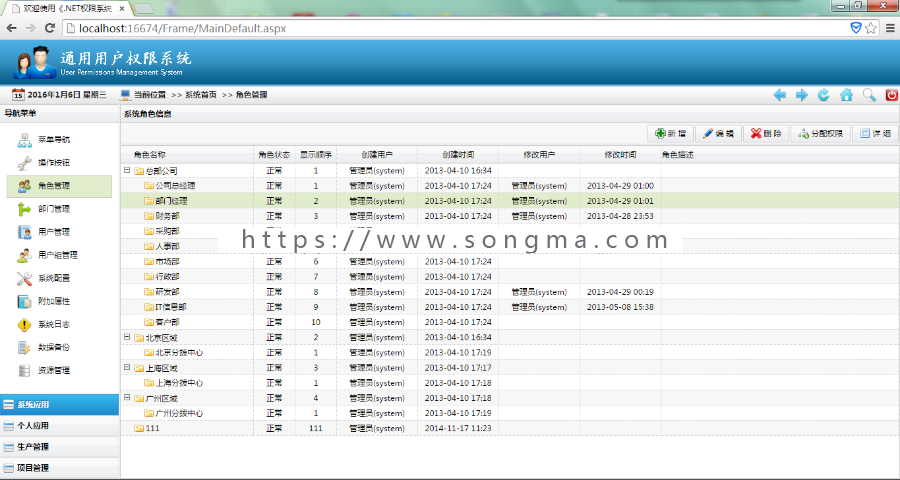Click the blue forward arrow in the app toolbar

[802, 95]
